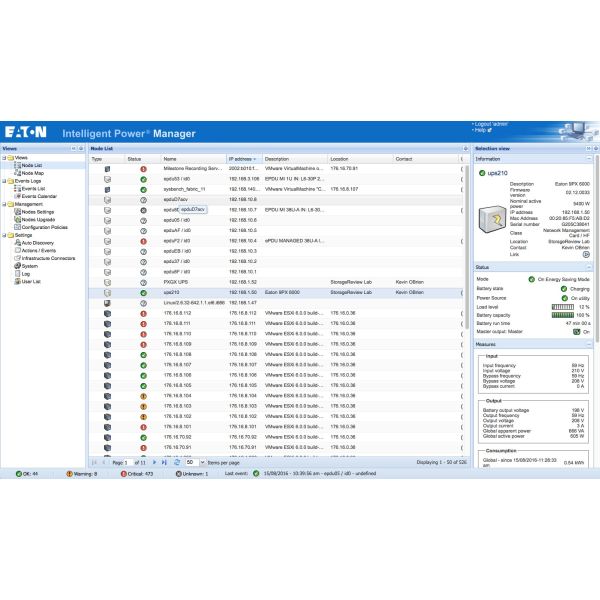Click the Views panel gear icon
Image resolution: width=600 pixels, height=600 pixels.
point(81,148)
